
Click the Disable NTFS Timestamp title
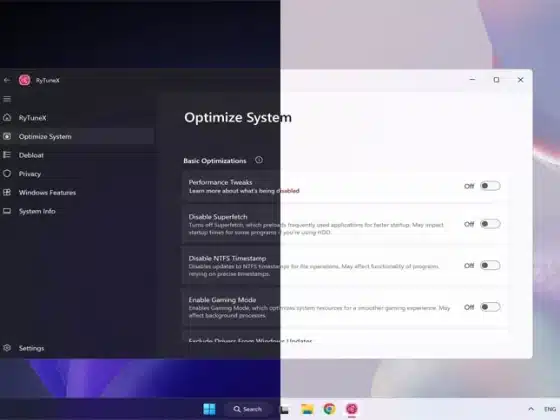227,258
